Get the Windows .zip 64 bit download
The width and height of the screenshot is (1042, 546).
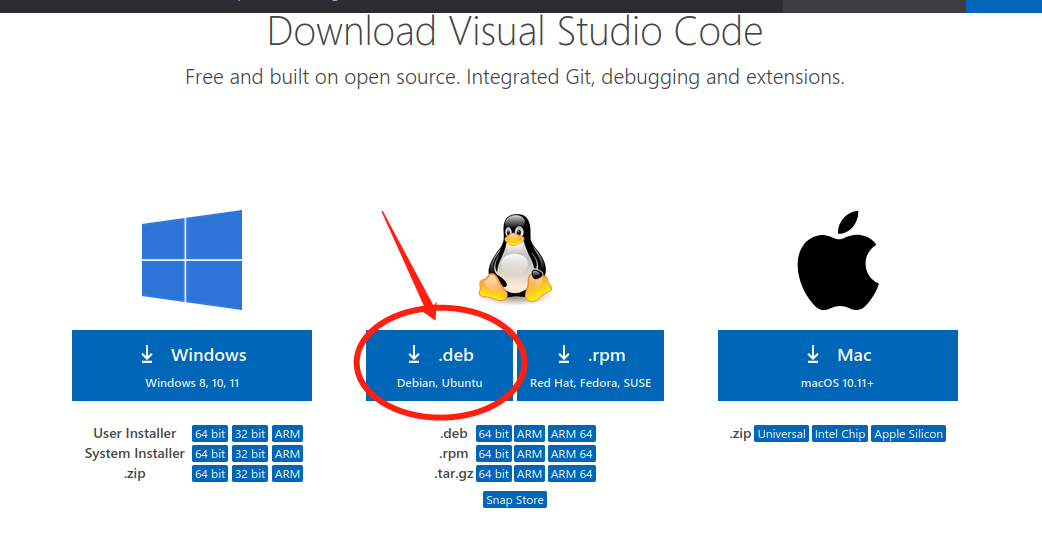pos(210,474)
